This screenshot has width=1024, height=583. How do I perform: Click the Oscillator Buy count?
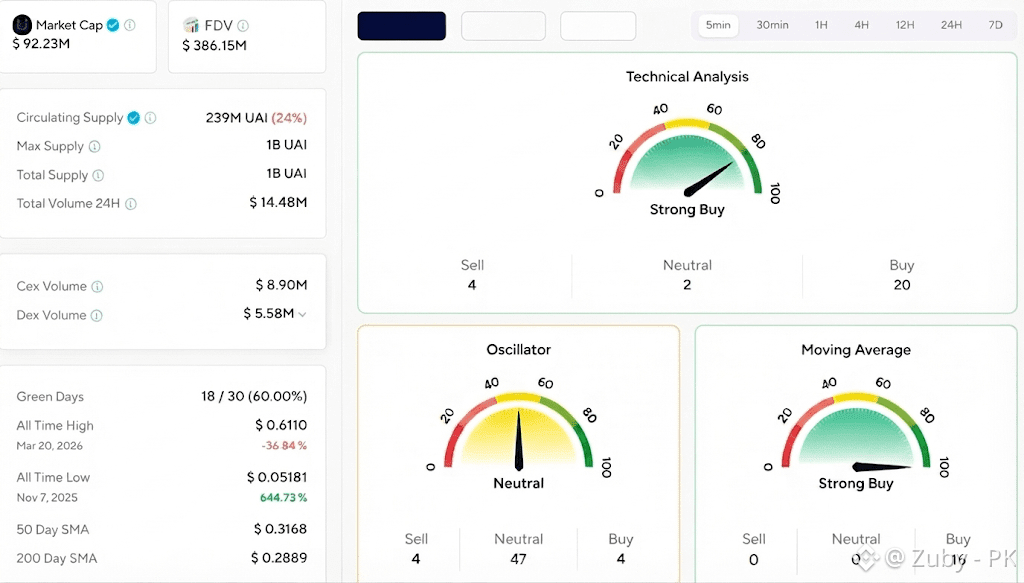click(620, 559)
